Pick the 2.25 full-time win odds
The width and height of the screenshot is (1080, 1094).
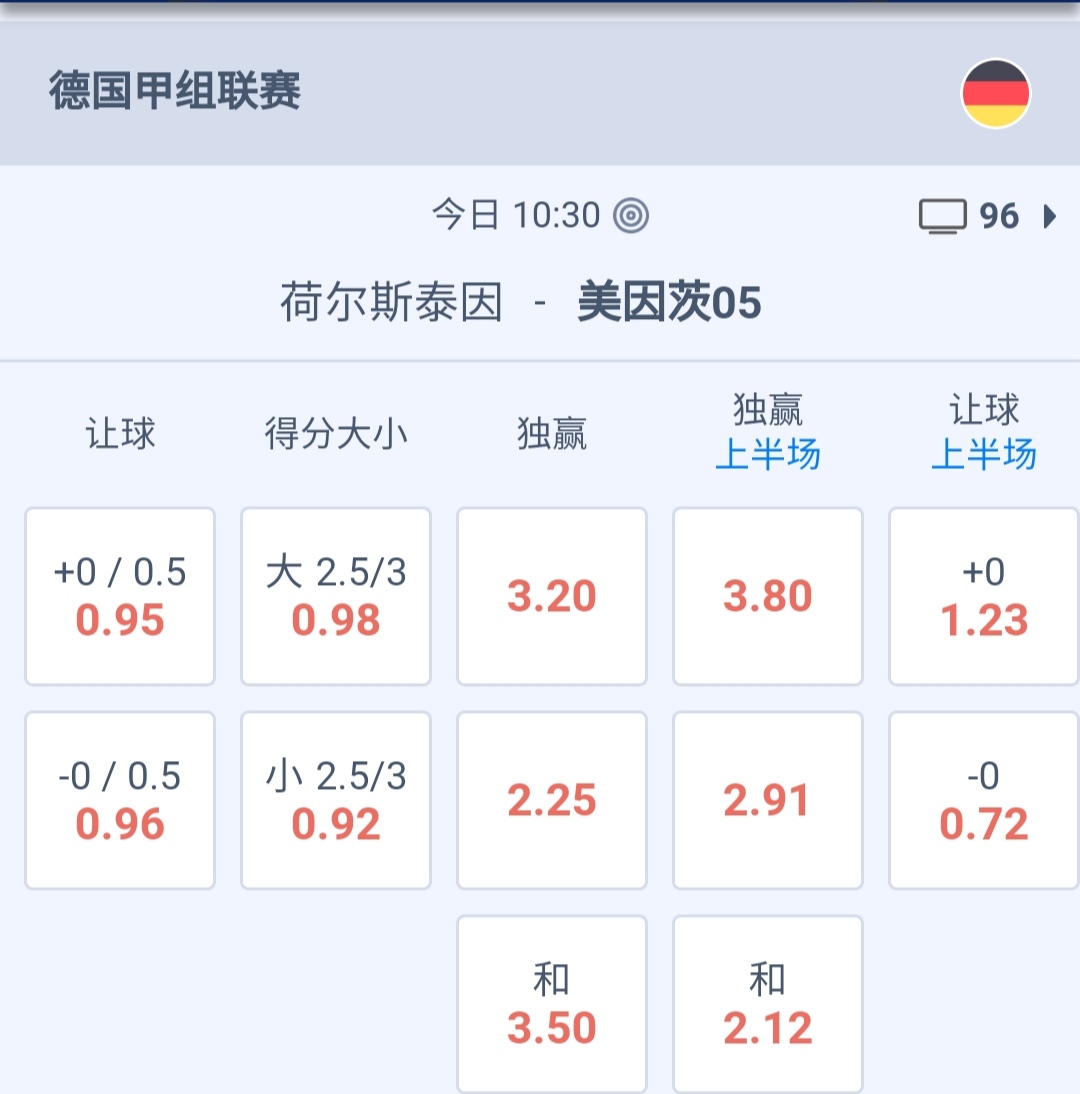(552, 800)
